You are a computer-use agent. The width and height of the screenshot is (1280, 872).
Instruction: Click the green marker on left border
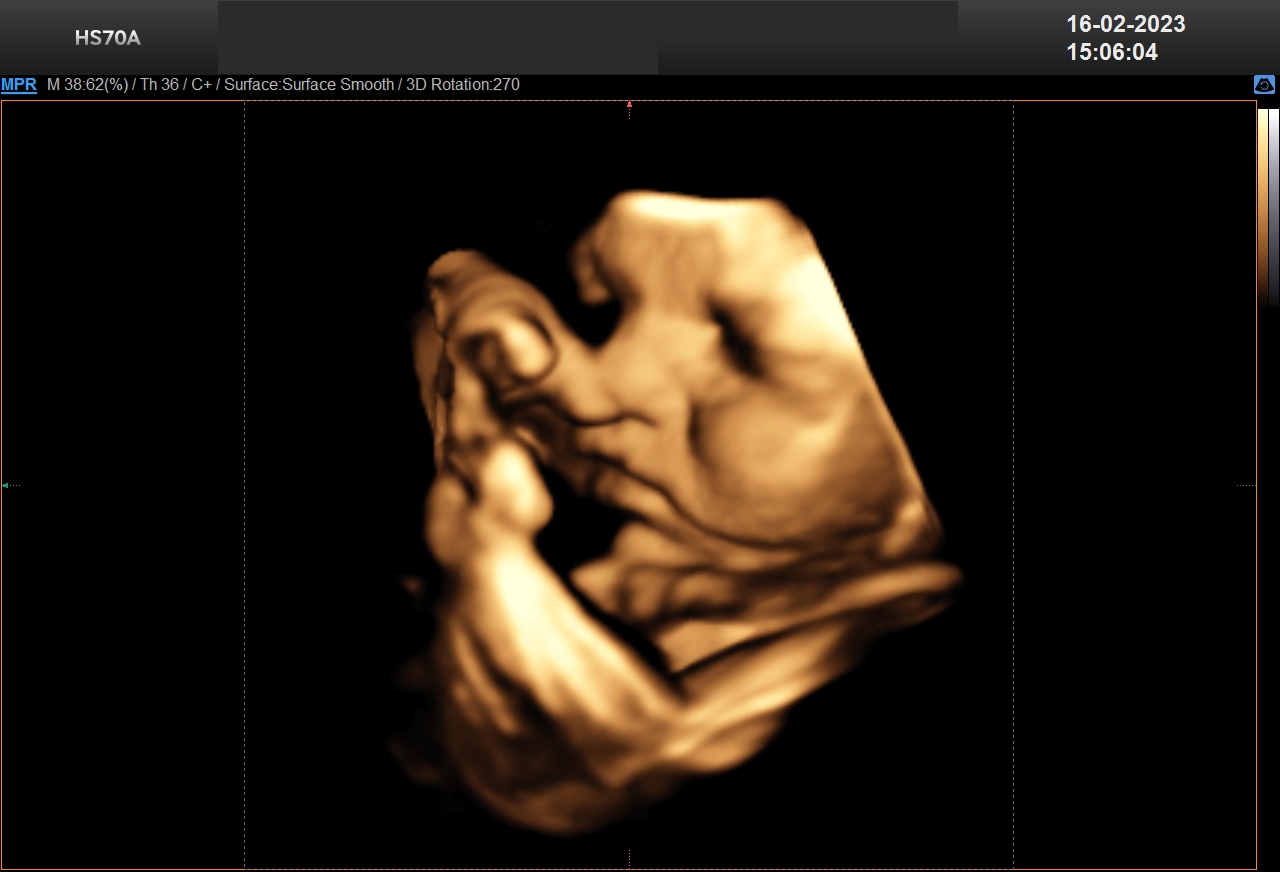tap(5, 485)
